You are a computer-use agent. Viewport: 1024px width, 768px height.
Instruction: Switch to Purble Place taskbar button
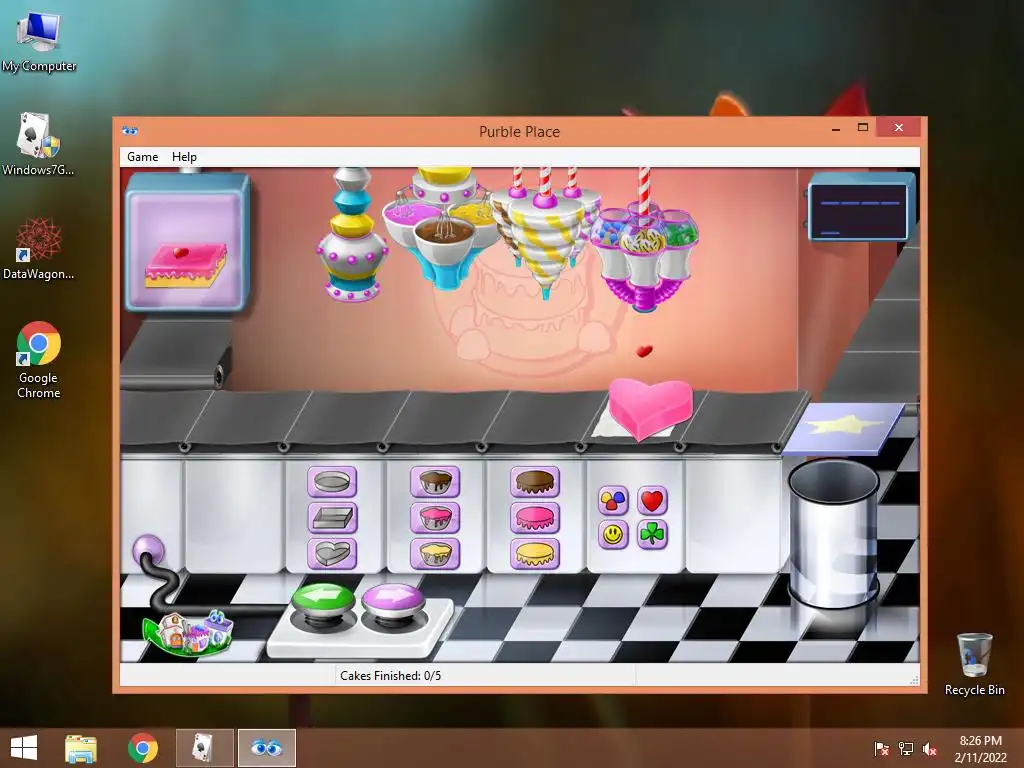coord(266,748)
